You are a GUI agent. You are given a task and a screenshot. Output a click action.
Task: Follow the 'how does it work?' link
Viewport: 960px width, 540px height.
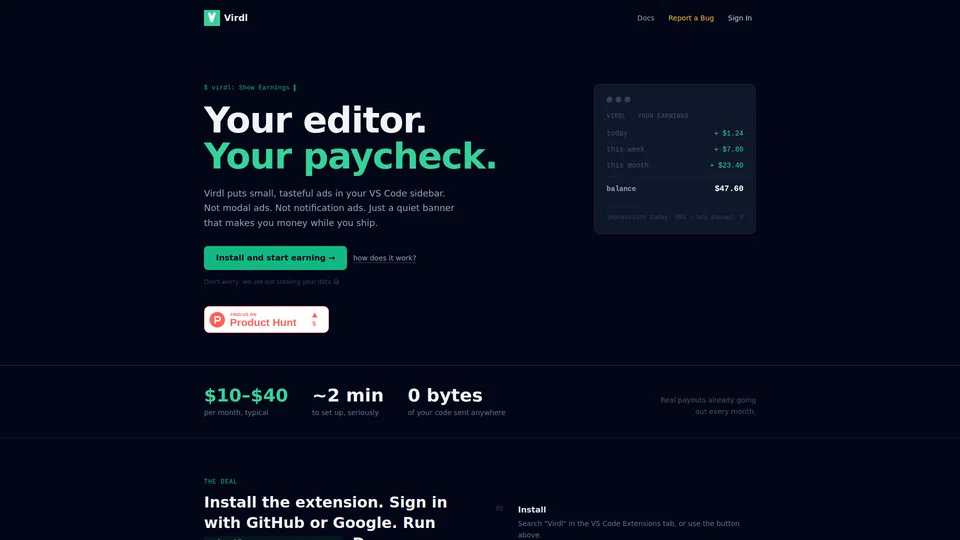(x=384, y=258)
